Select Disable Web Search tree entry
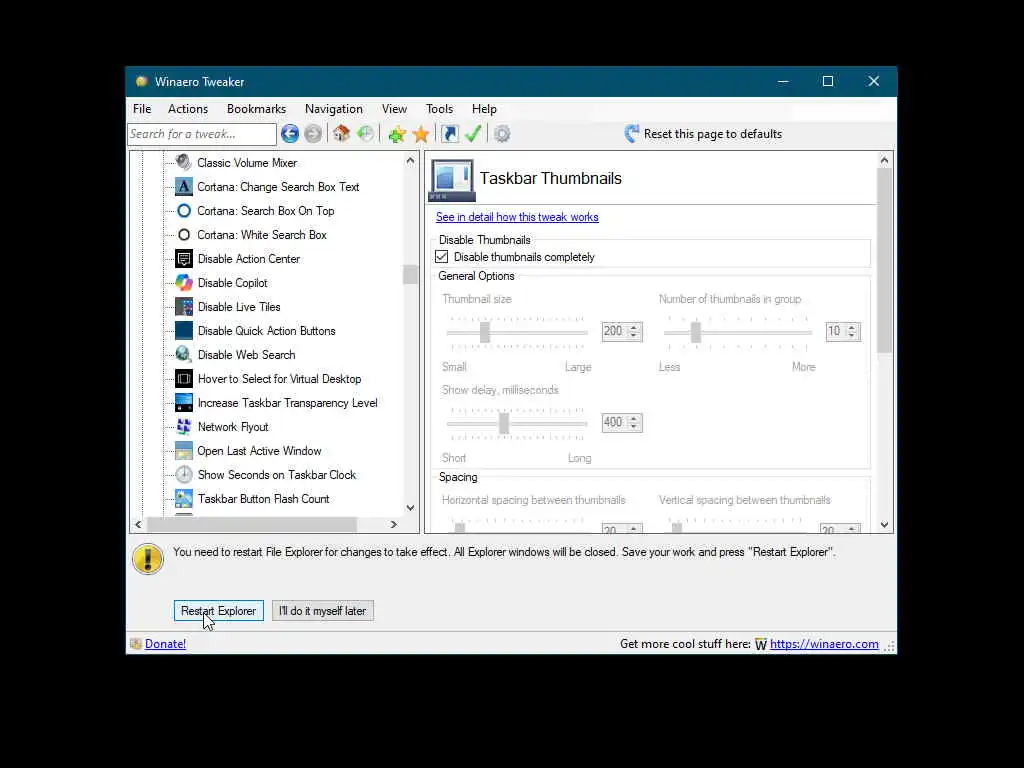The image size is (1024, 768). click(x=246, y=355)
